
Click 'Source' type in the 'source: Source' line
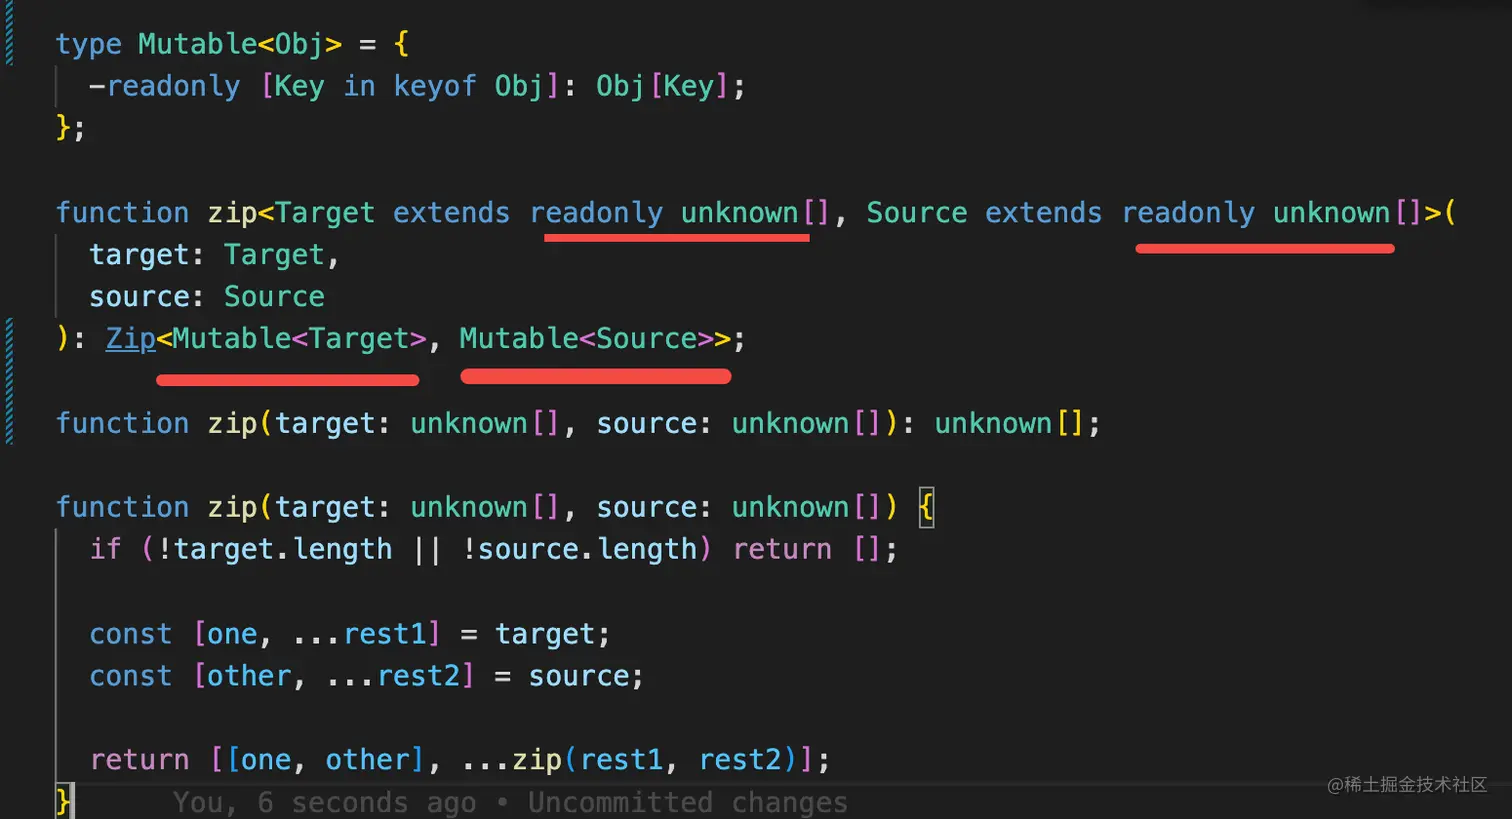click(274, 297)
